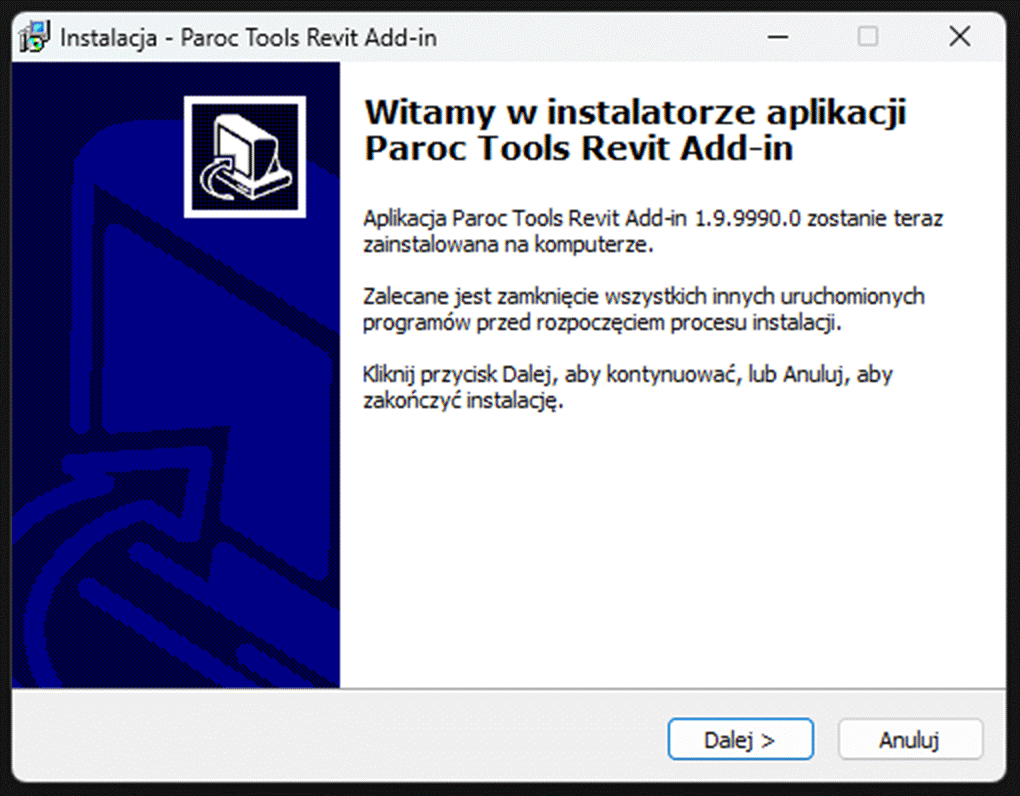
Task: Close the Paroc Tools installer window
Action: pos(959,37)
